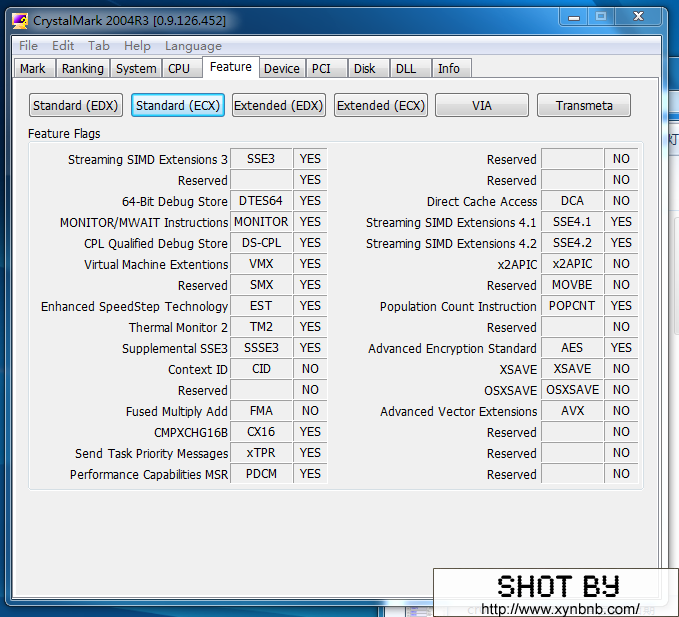Image resolution: width=679 pixels, height=617 pixels.
Task: Switch to the System tab
Action: click(x=136, y=69)
